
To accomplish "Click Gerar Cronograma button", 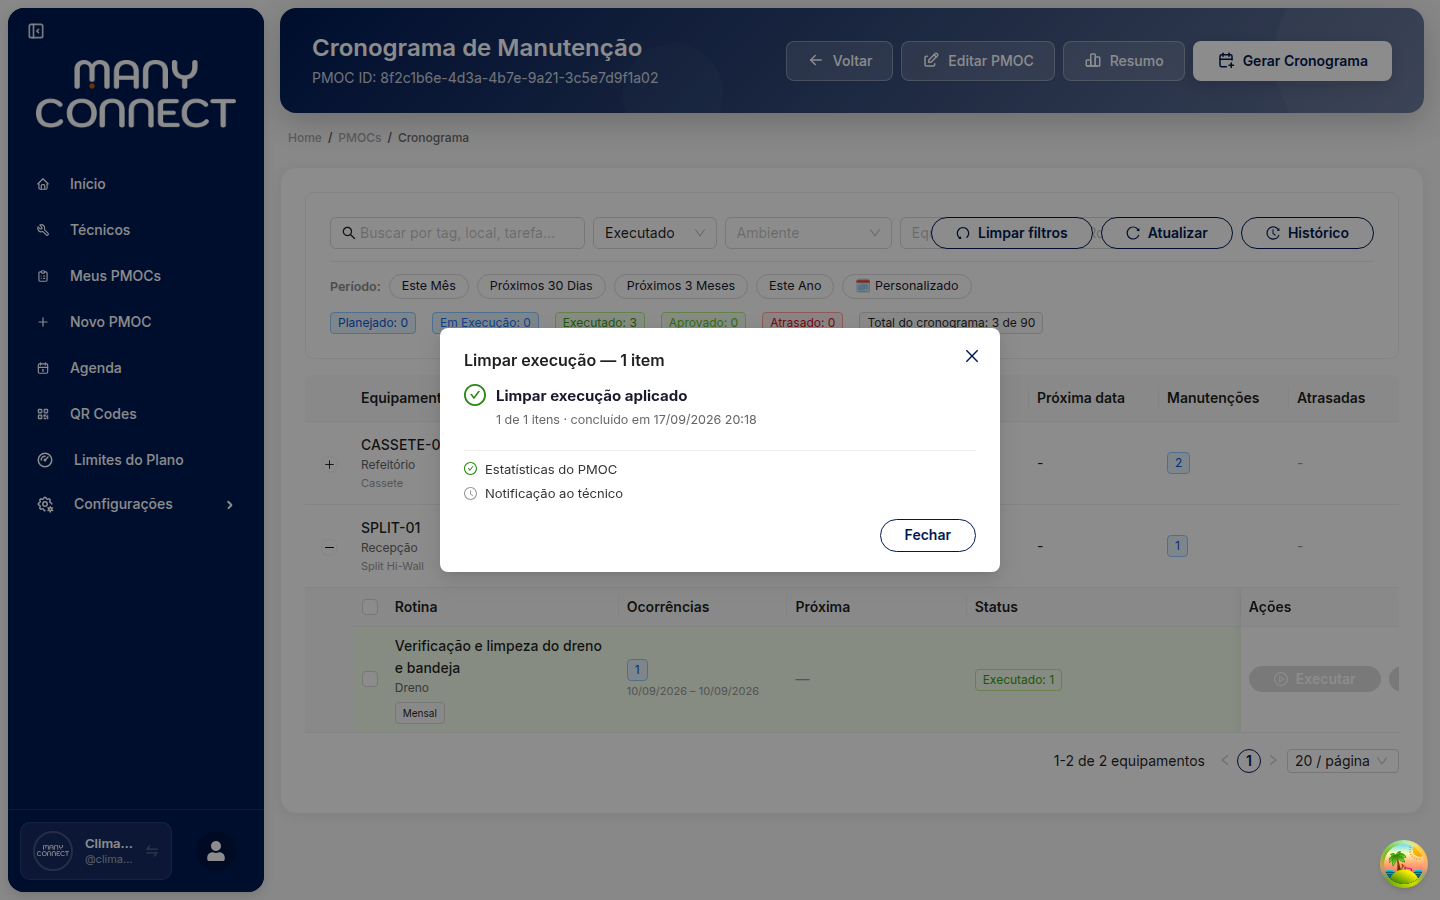I will [x=1292, y=61].
